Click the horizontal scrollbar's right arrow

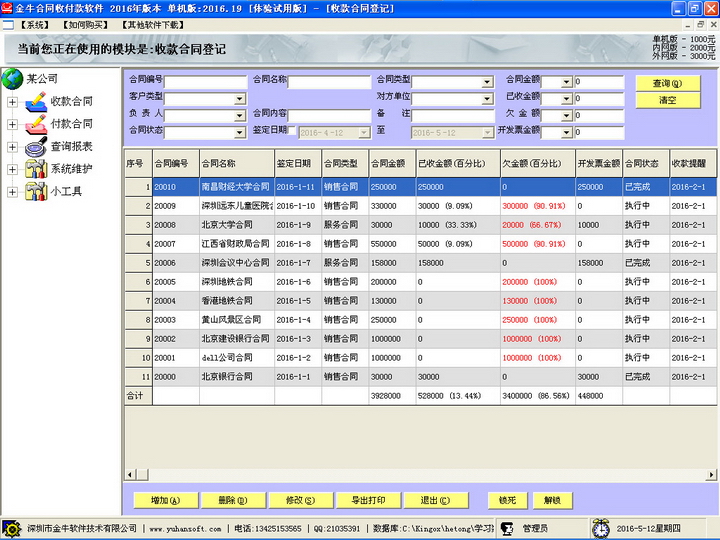pos(713,473)
